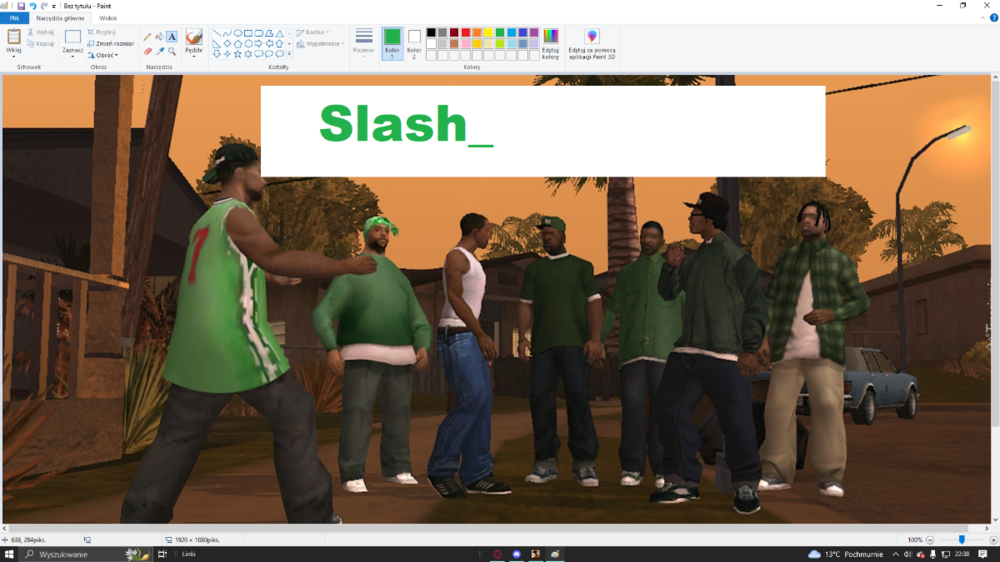Choose the Triangle shape
Image resolution: width=1000 pixels, height=562 pixels.
pyautogui.click(x=279, y=33)
